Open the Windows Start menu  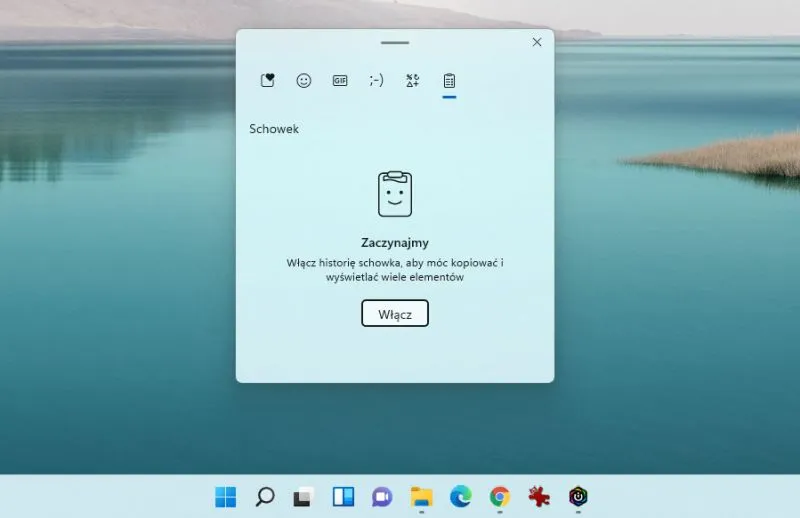tap(226, 497)
